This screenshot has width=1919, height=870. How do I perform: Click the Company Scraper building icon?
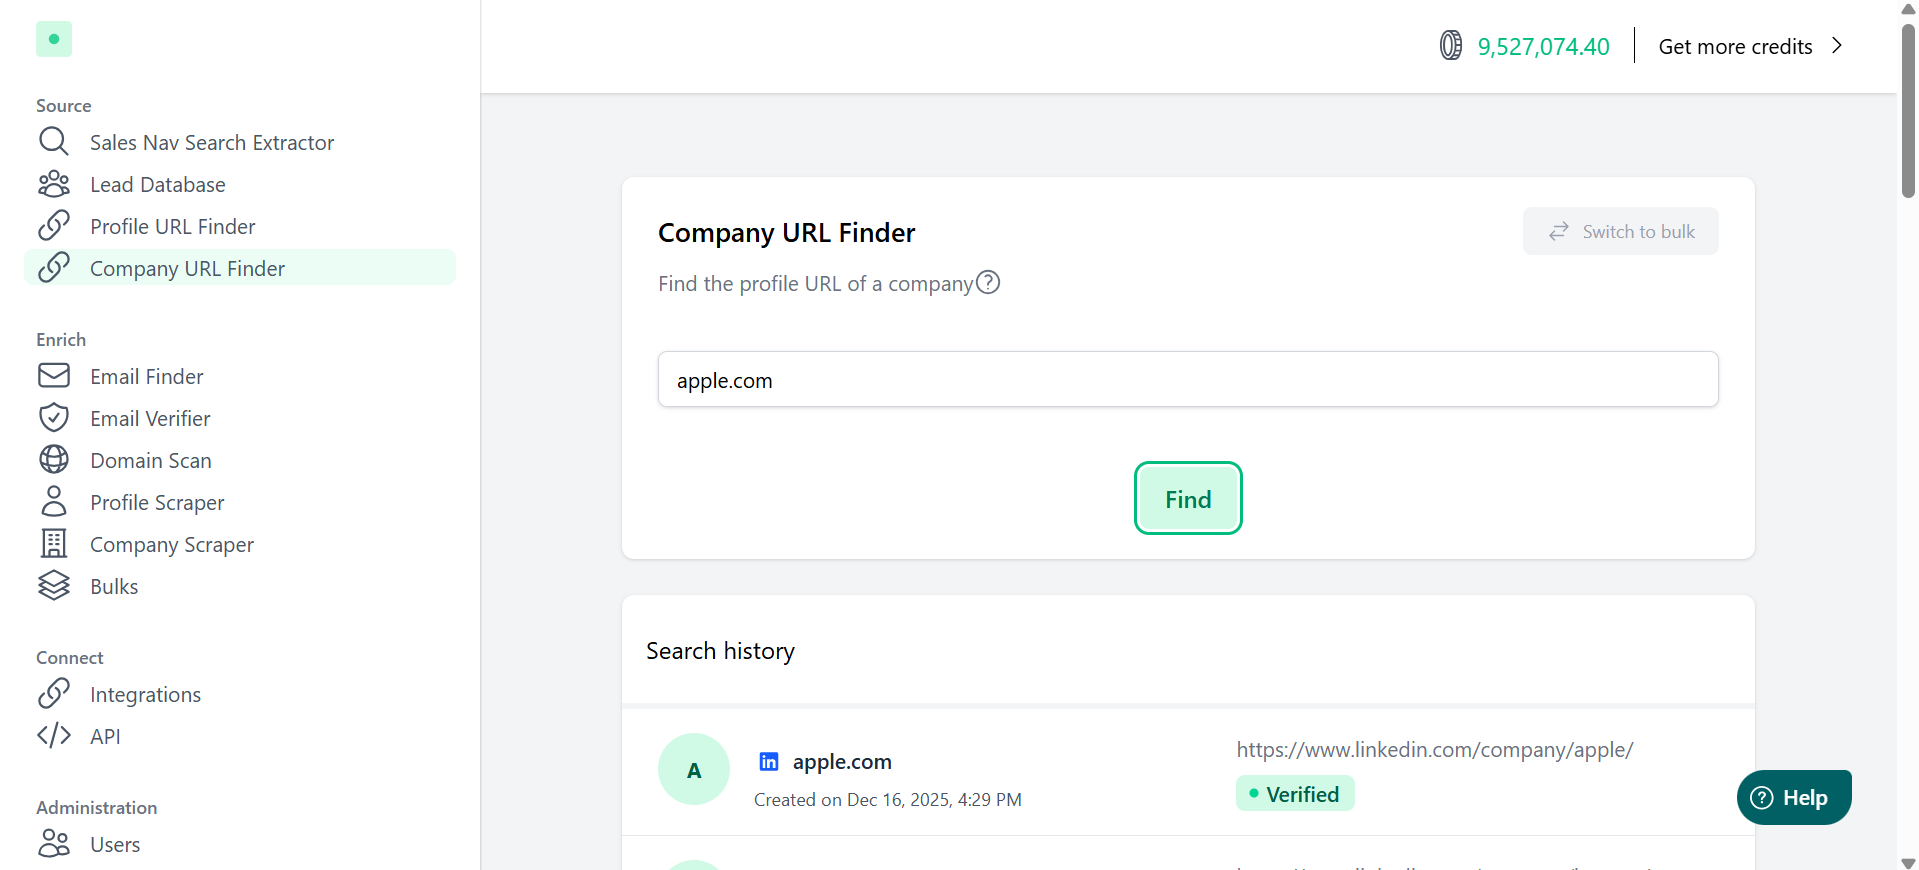pos(54,544)
